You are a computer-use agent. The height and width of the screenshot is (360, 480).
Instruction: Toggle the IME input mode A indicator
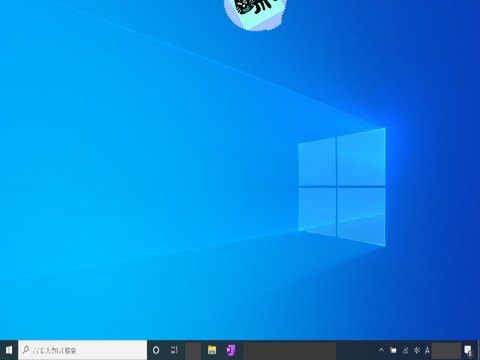[x=427, y=350]
